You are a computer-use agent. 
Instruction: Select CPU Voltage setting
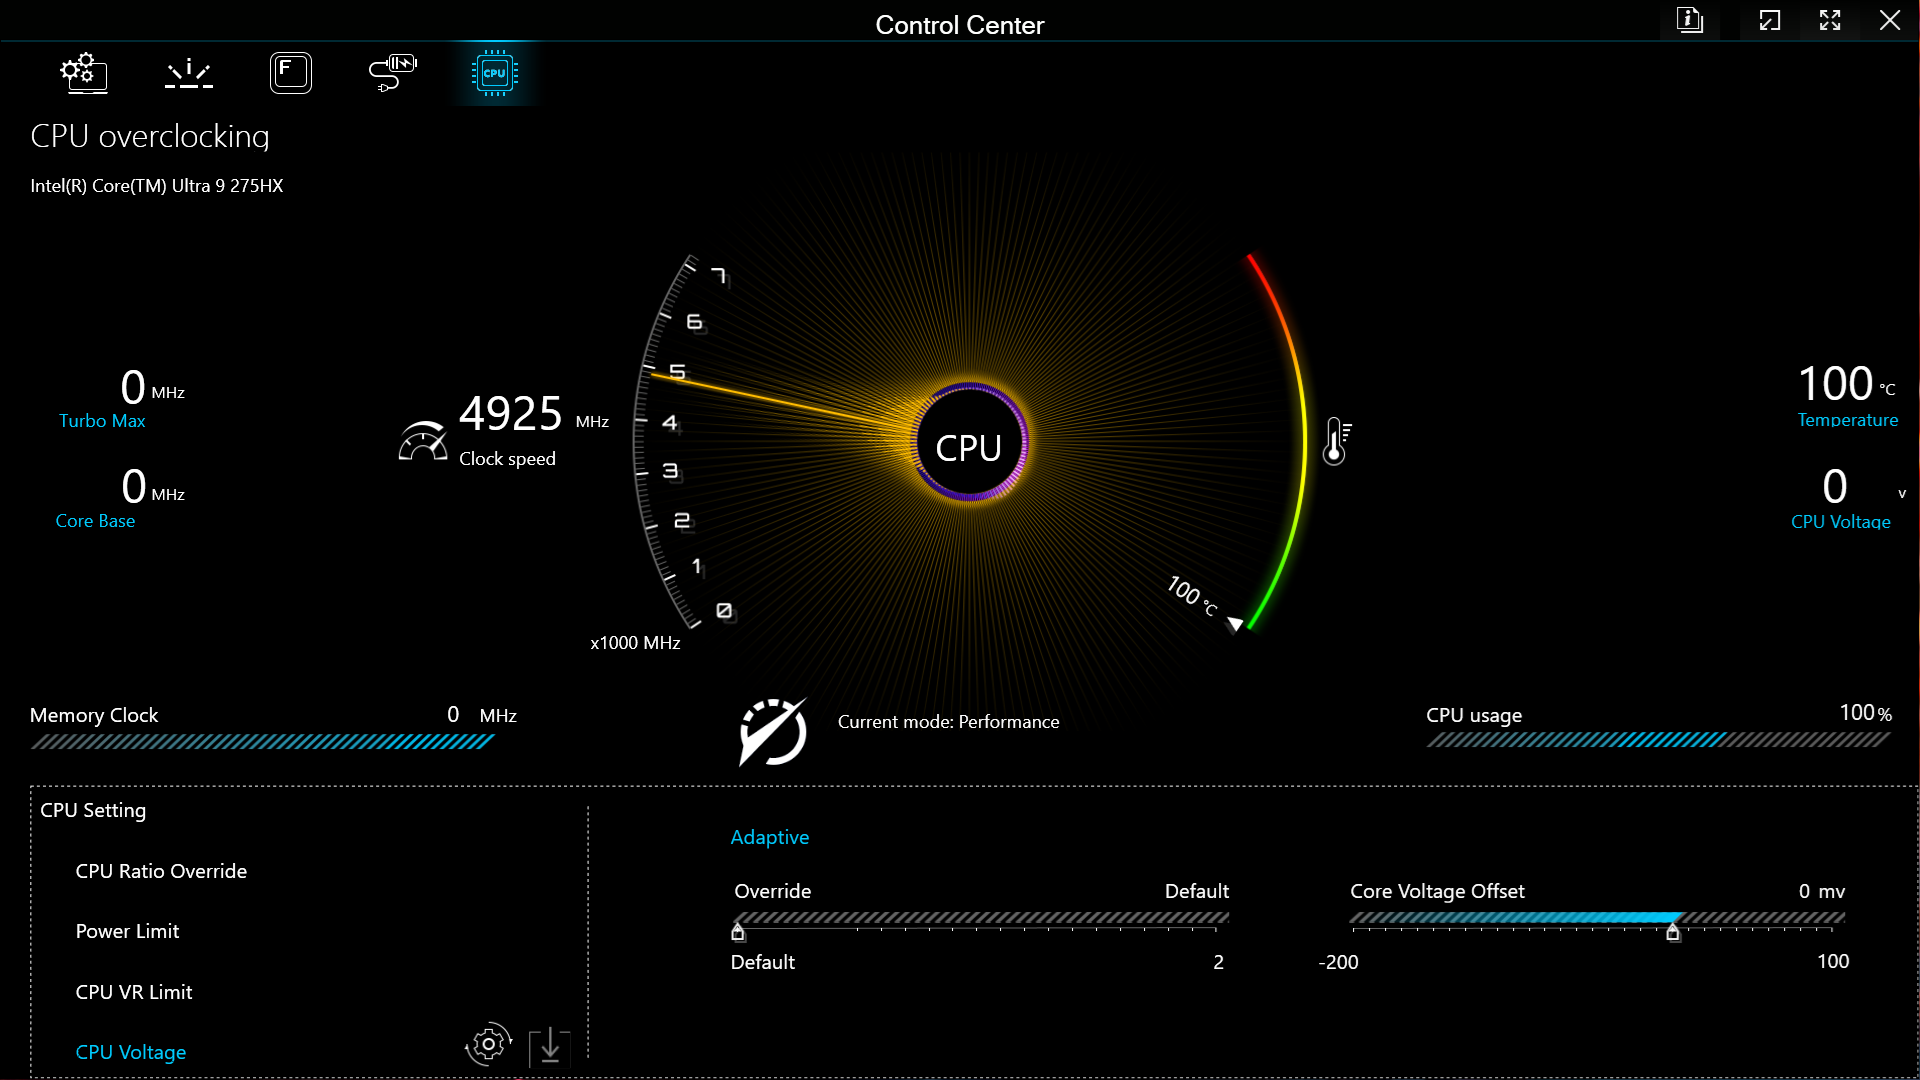131,1052
